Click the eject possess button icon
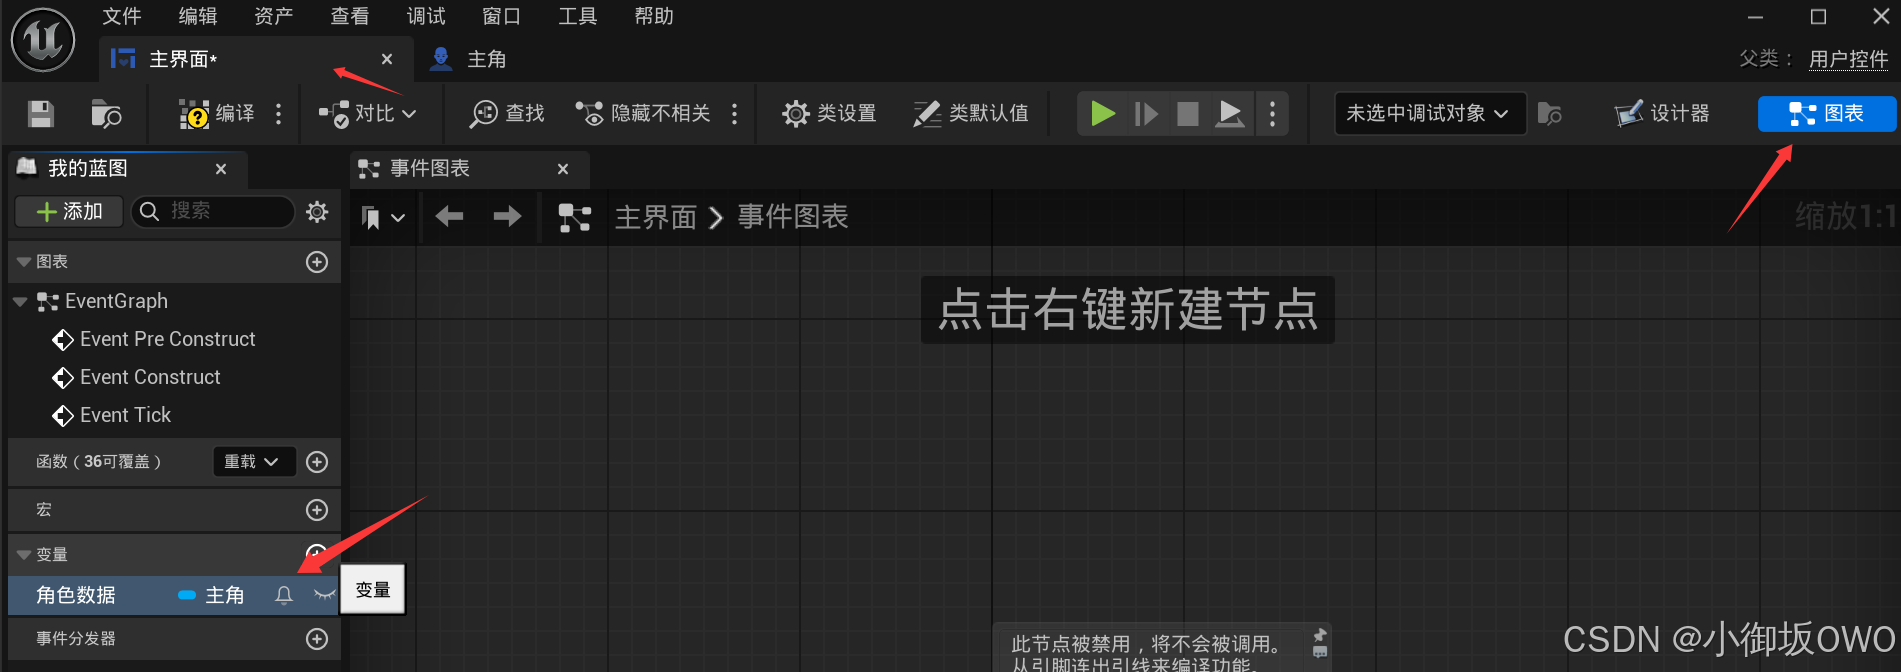Image resolution: width=1901 pixels, height=672 pixels. click(x=1230, y=114)
